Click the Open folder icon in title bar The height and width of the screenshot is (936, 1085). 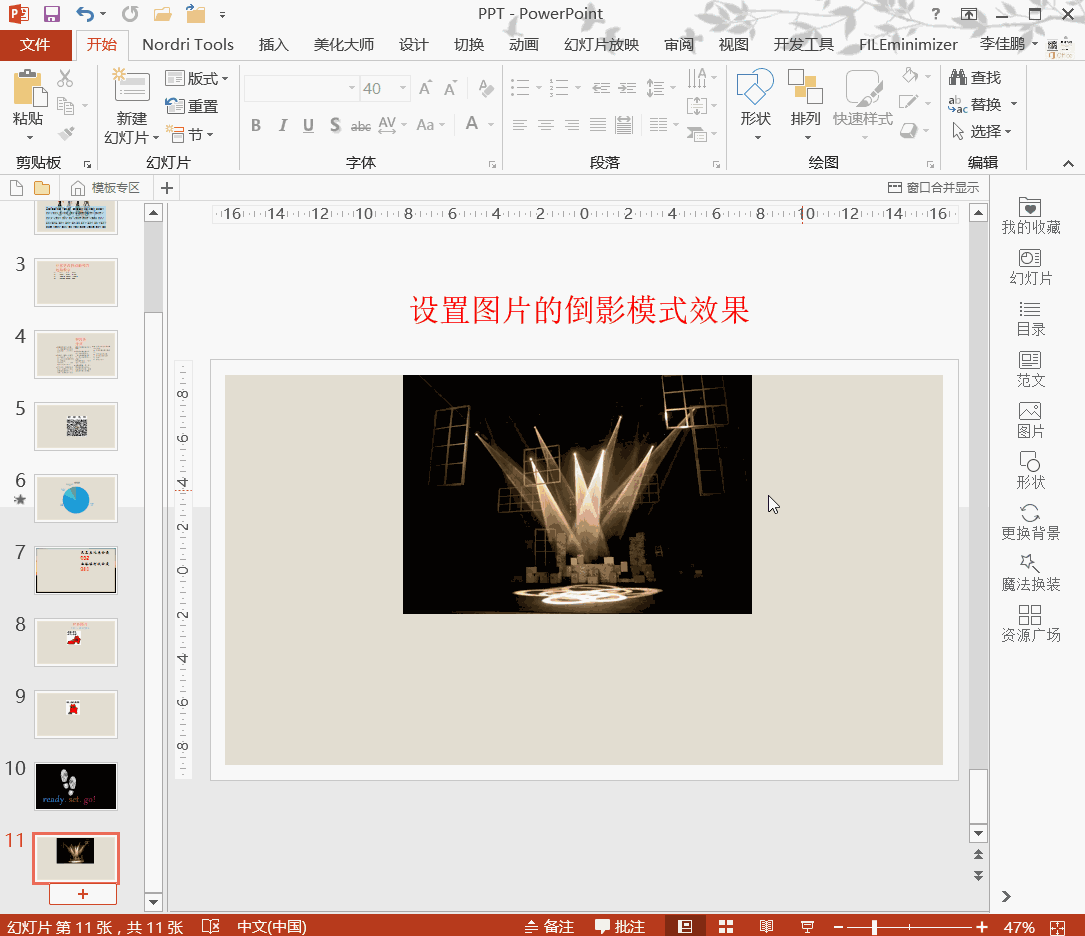point(163,14)
